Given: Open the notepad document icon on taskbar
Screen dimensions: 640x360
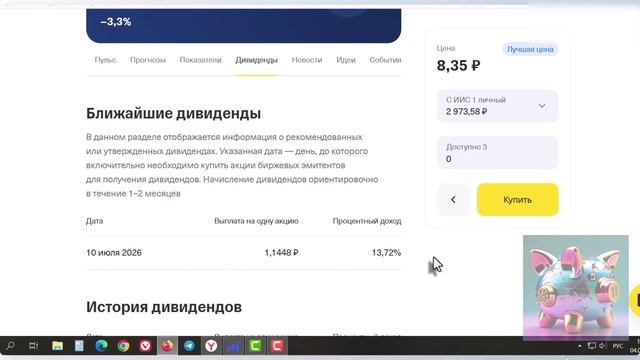Looking at the screenshot, I should [79, 346].
